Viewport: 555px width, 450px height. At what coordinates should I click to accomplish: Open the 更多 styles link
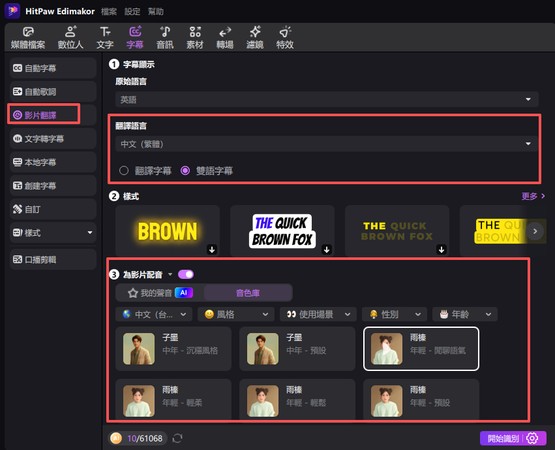click(x=533, y=196)
